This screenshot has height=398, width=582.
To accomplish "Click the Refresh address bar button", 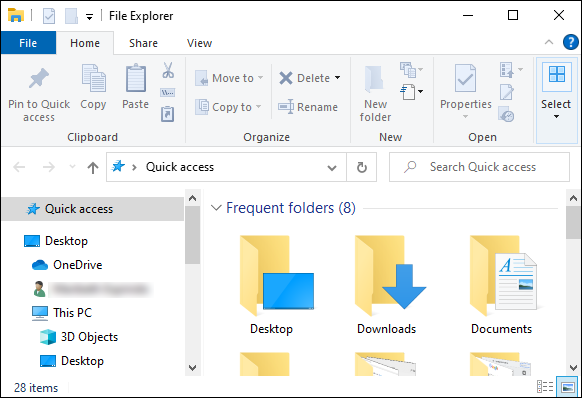I will [x=362, y=167].
